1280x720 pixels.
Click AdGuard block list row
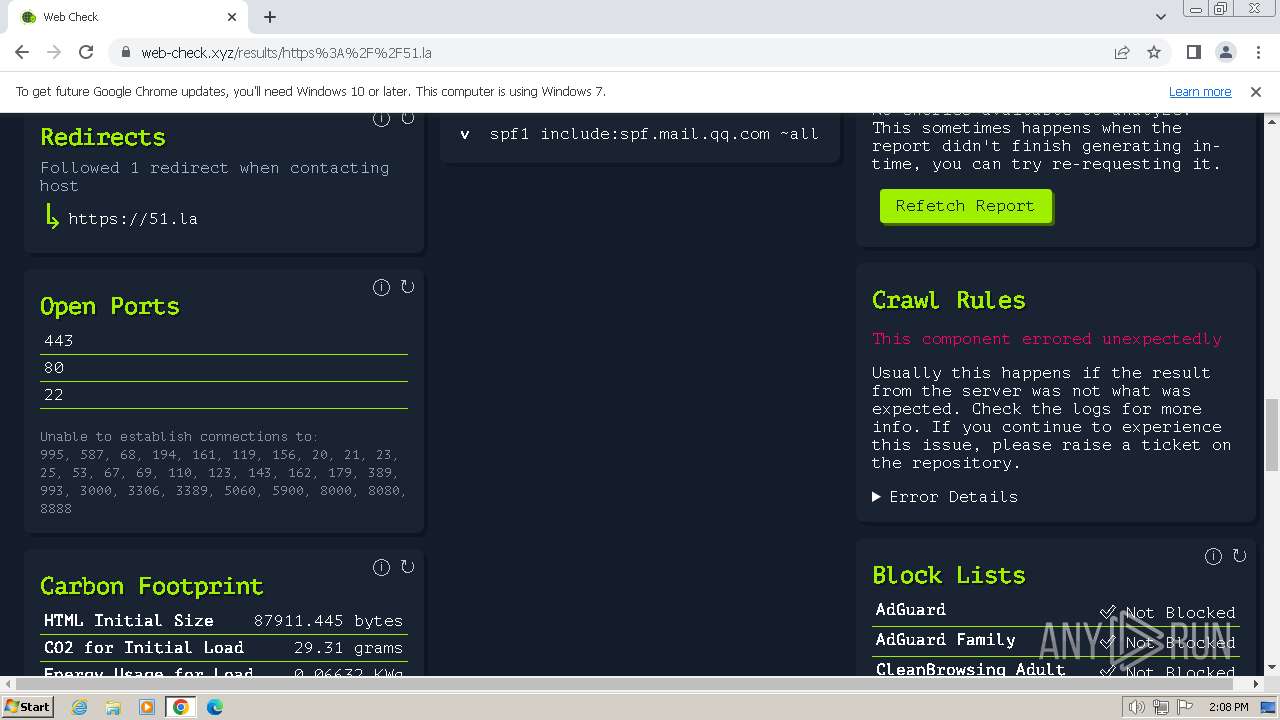tap(1056, 611)
